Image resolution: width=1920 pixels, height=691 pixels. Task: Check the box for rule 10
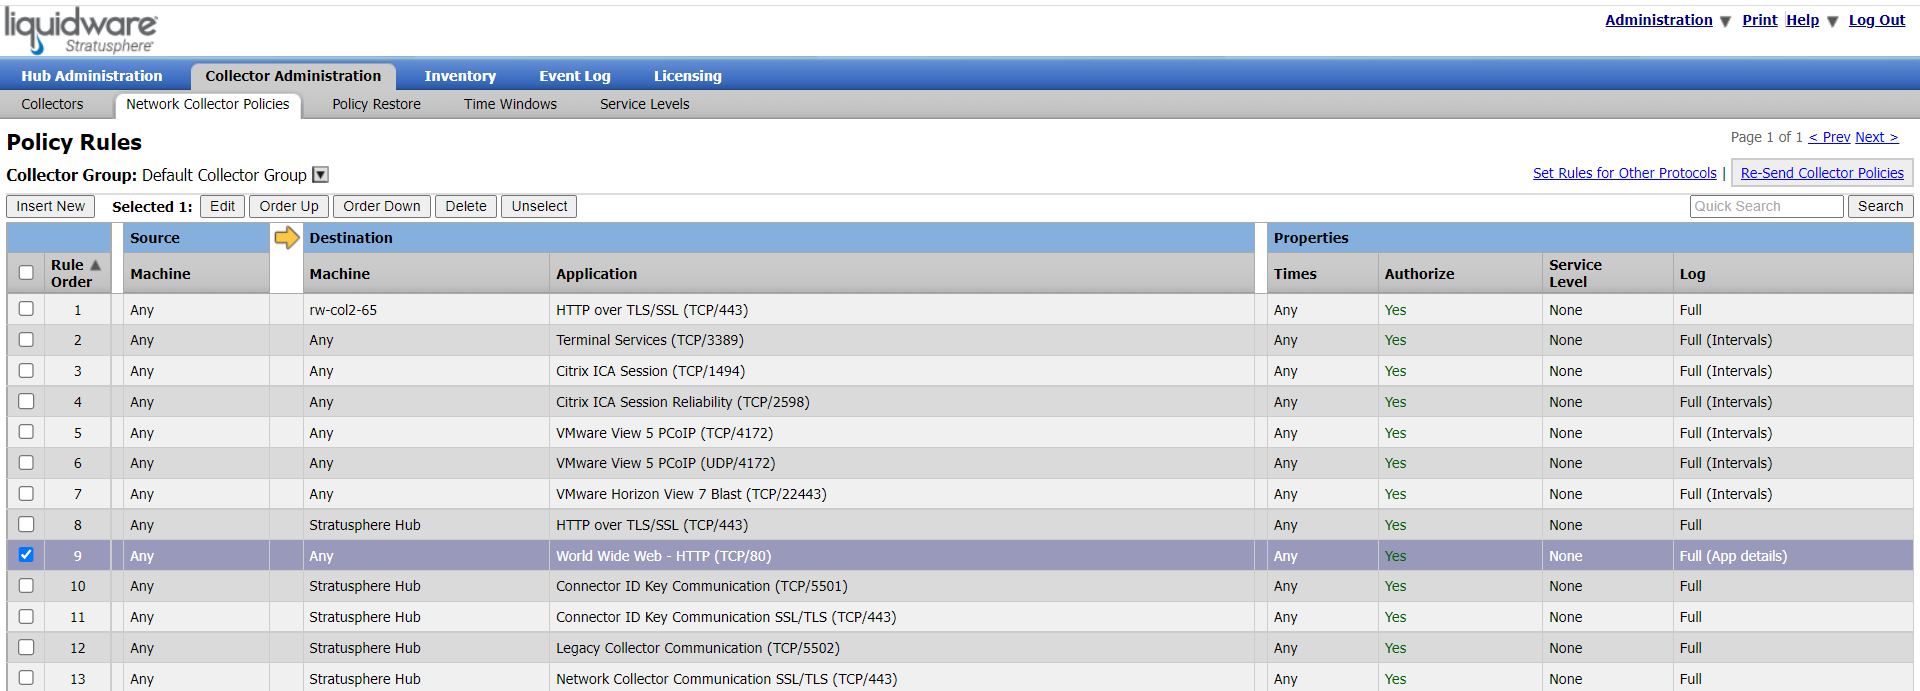pos(26,586)
